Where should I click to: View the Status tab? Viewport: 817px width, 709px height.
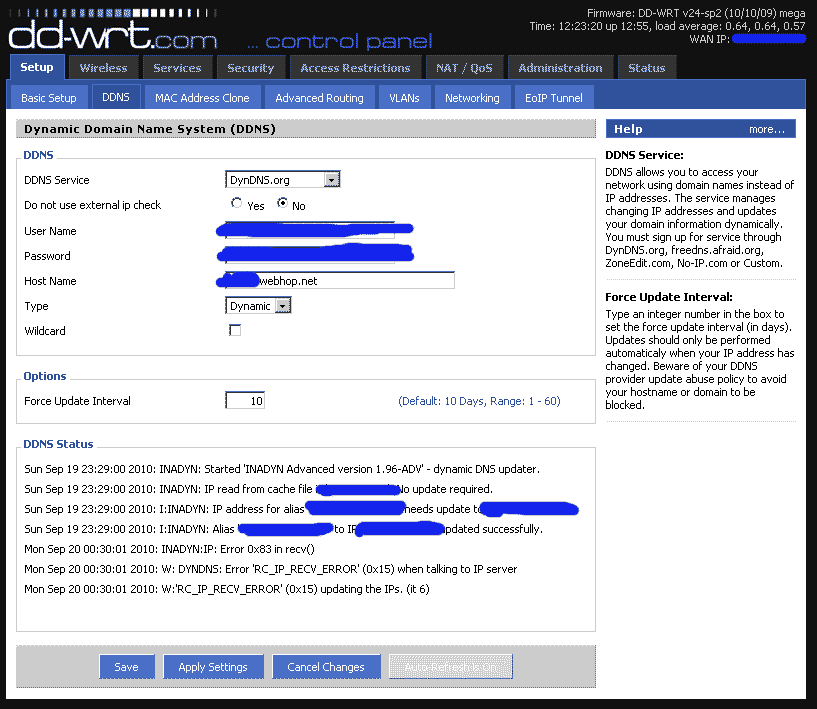point(647,68)
